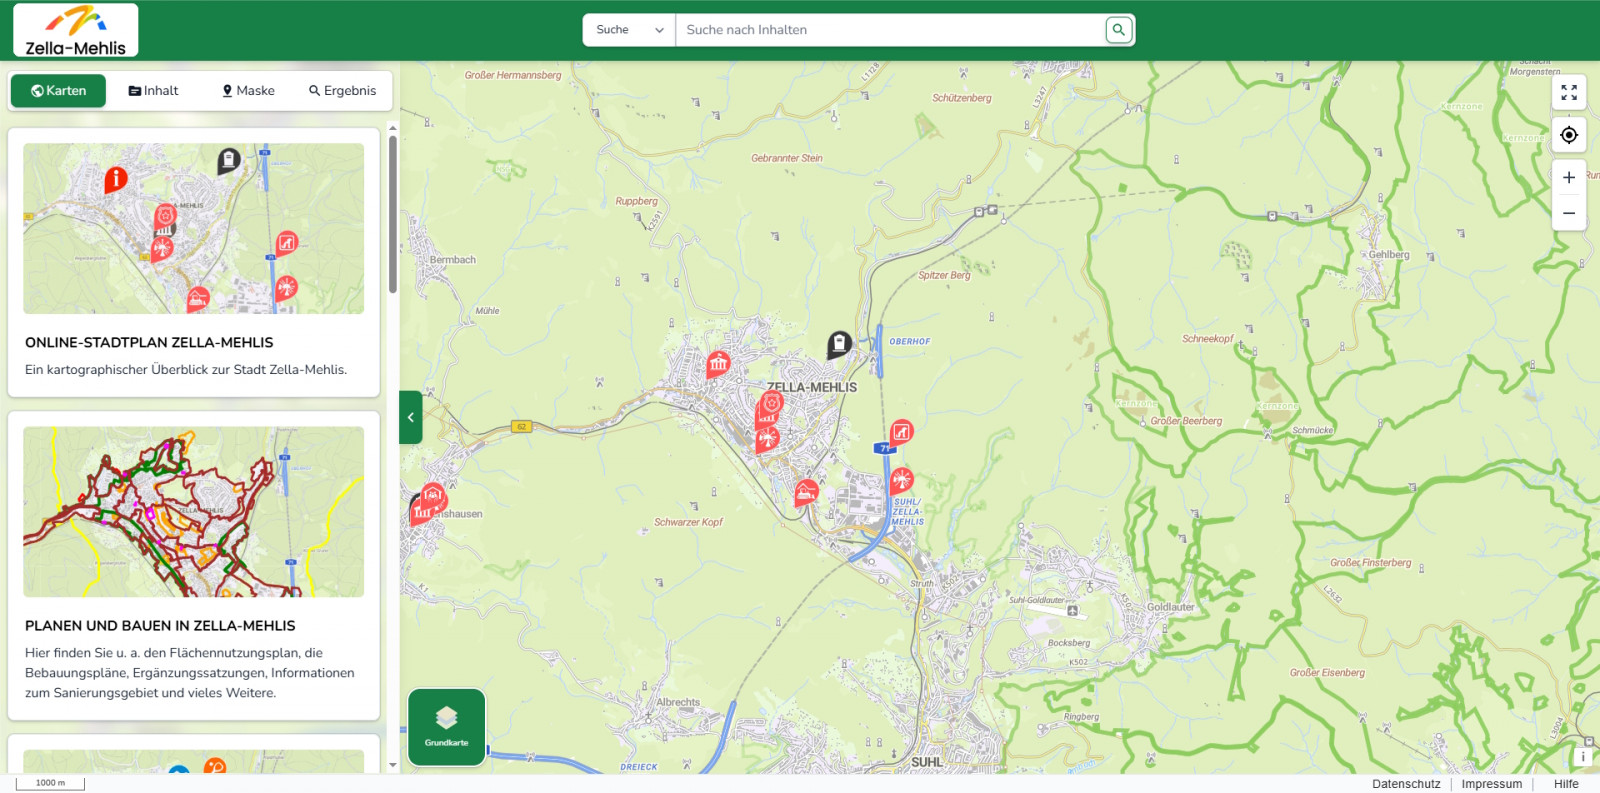This screenshot has height=793, width=1600.
Task: Click the red museum marker on map
Action: coord(718,364)
